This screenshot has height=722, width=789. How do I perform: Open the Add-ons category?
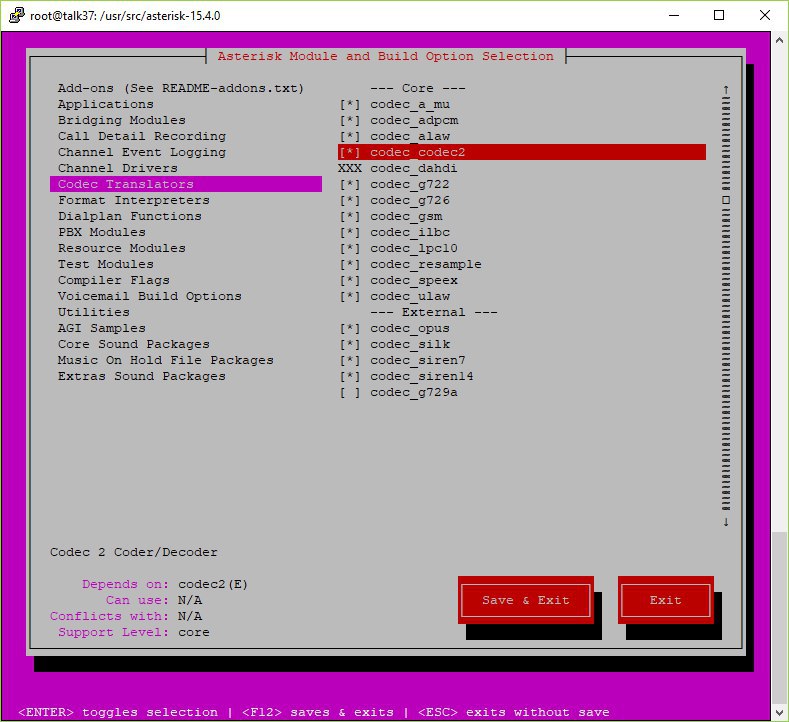pyautogui.click(x=181, y=89)
